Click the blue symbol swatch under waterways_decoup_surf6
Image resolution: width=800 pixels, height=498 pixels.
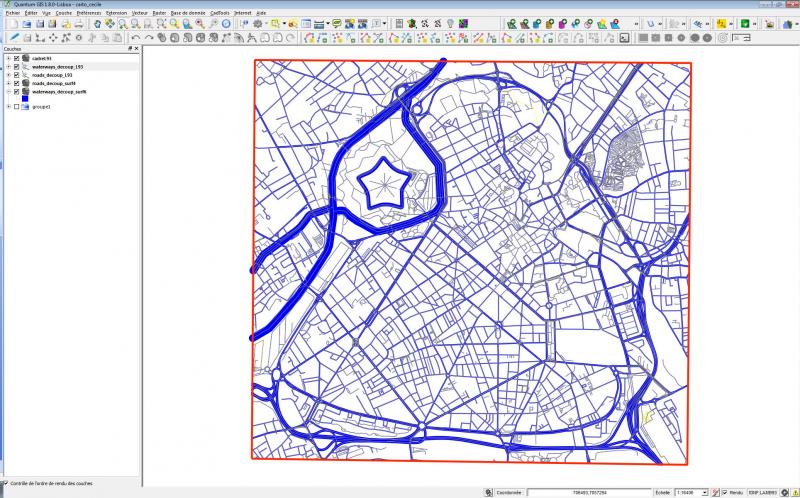24,98
